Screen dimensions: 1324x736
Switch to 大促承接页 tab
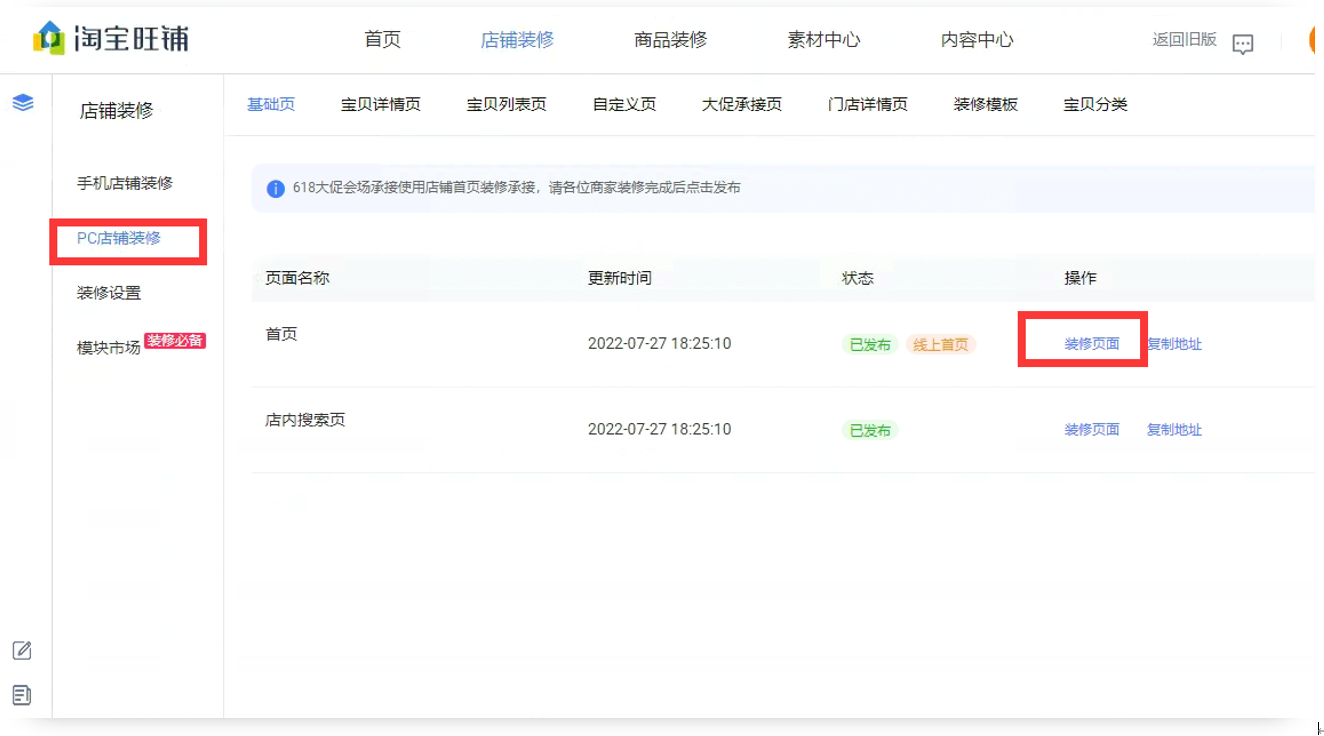tap(742, 104)
